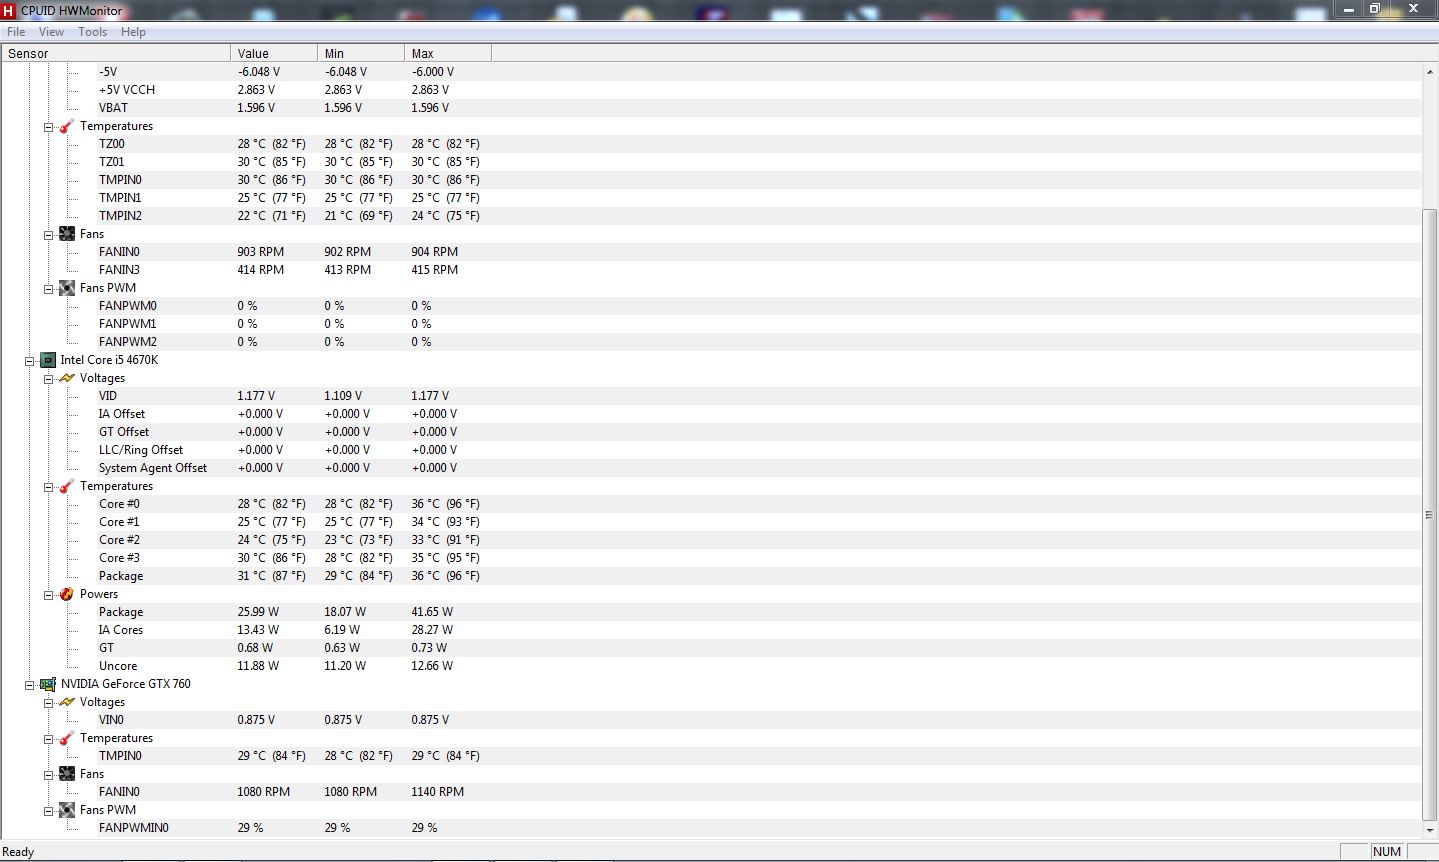This screenshot has width=1439, height=862.
Task: Click the CPU Voltages icon above VID
Action: pos(67,378)
